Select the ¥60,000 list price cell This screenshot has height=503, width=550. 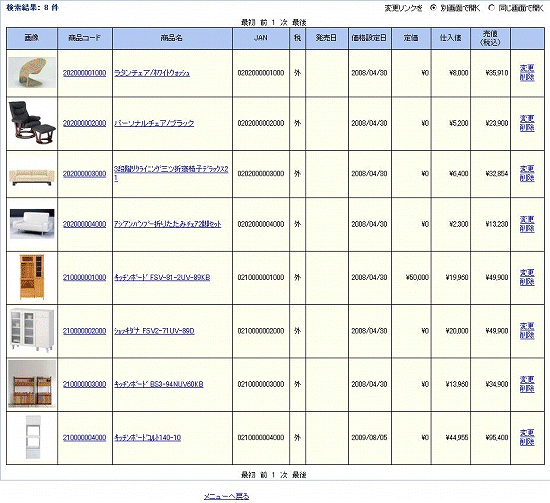click(411, 277)
